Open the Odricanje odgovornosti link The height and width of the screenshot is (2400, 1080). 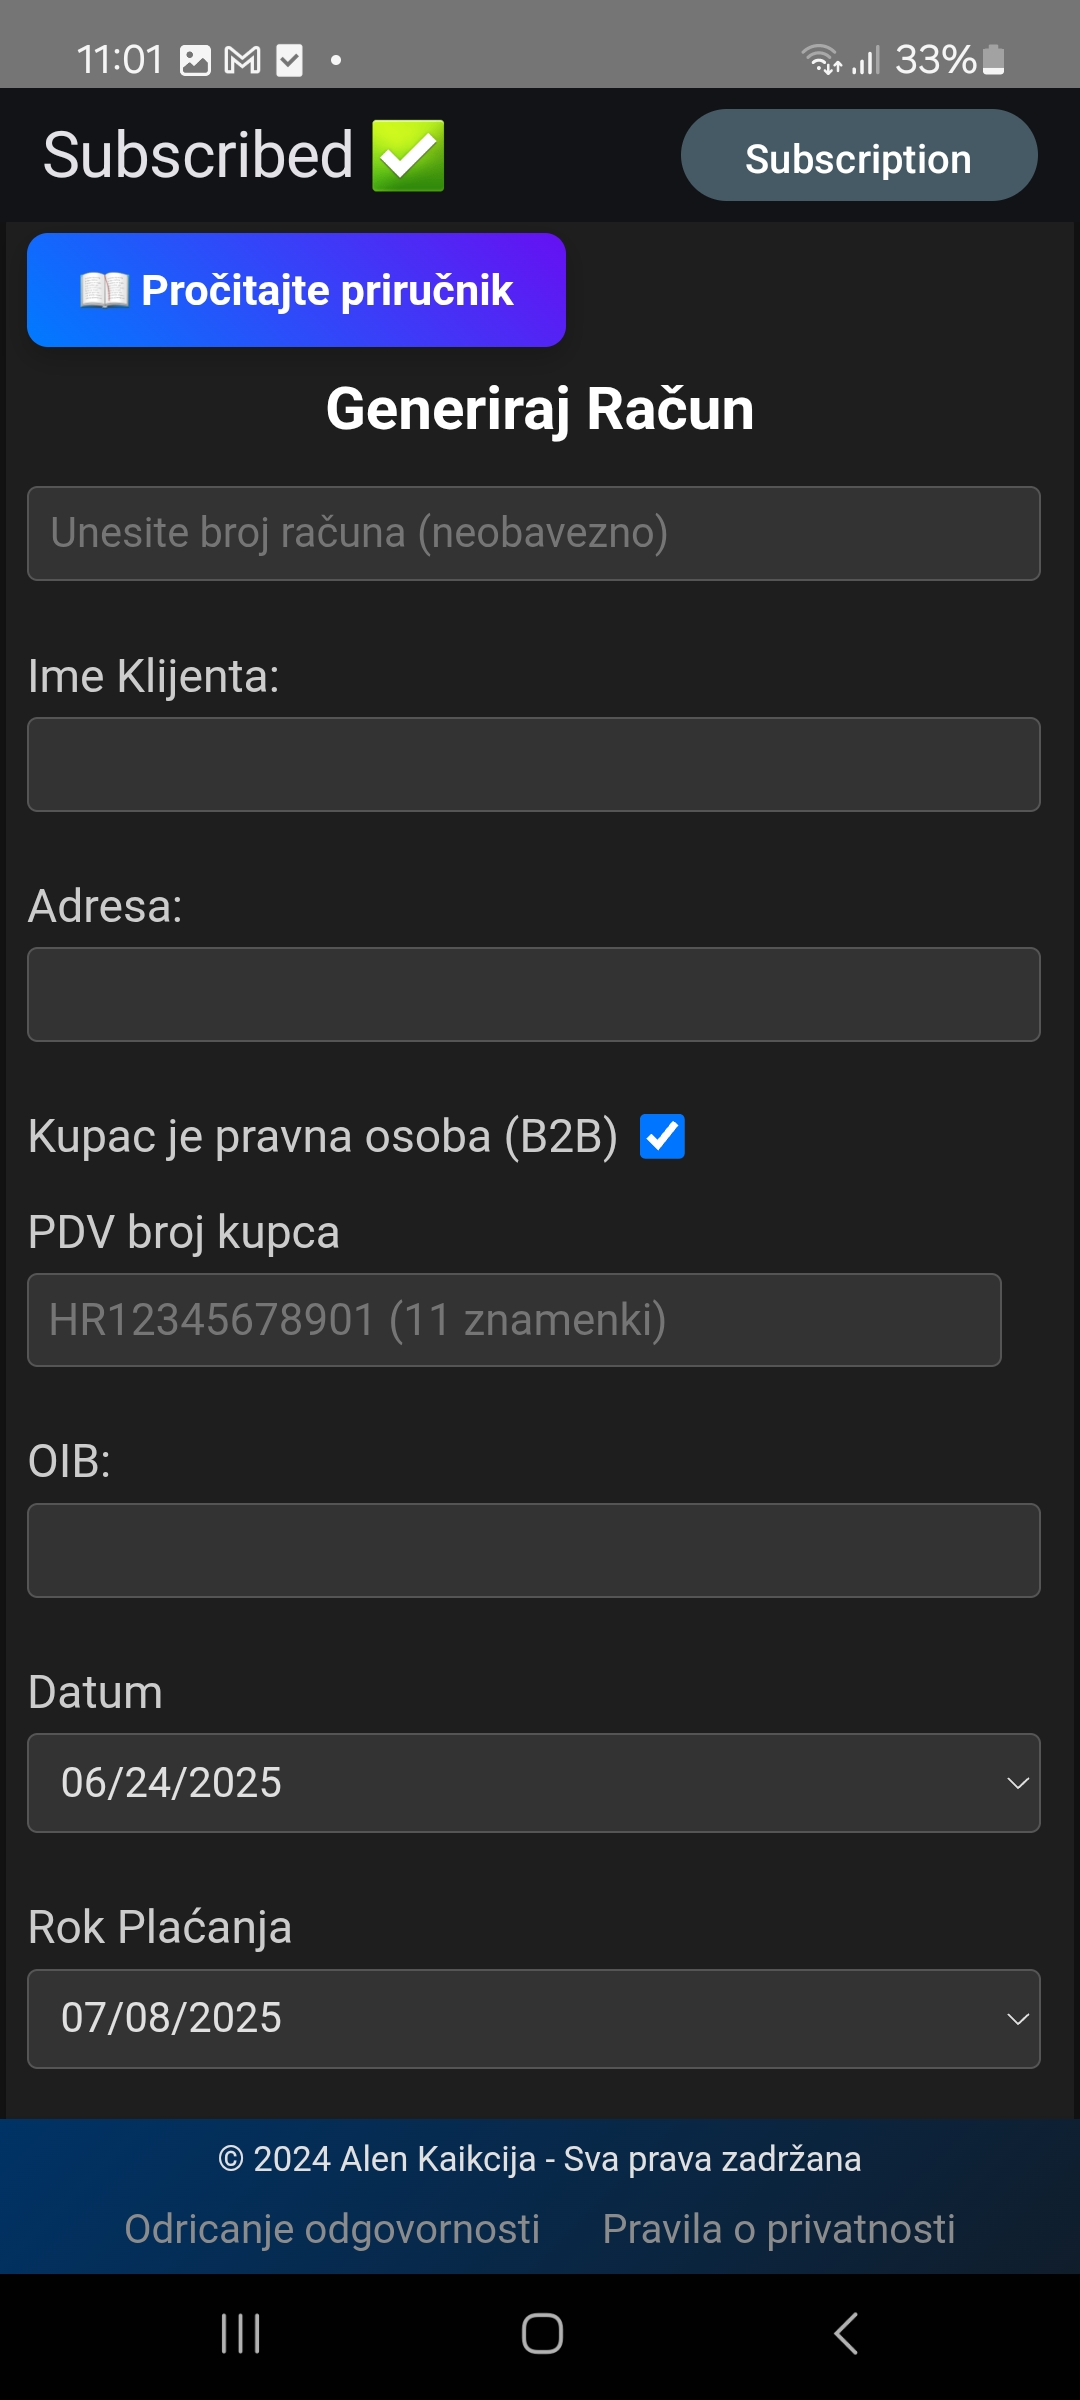pos(332,2229)
